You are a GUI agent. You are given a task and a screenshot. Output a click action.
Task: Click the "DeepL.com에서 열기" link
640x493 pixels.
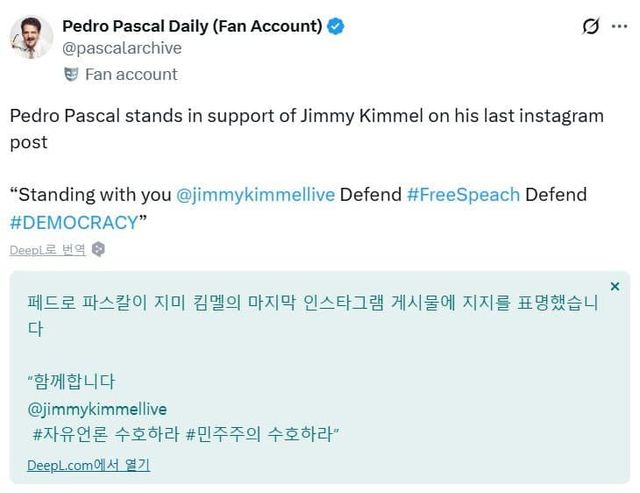[x=88, y=465]
